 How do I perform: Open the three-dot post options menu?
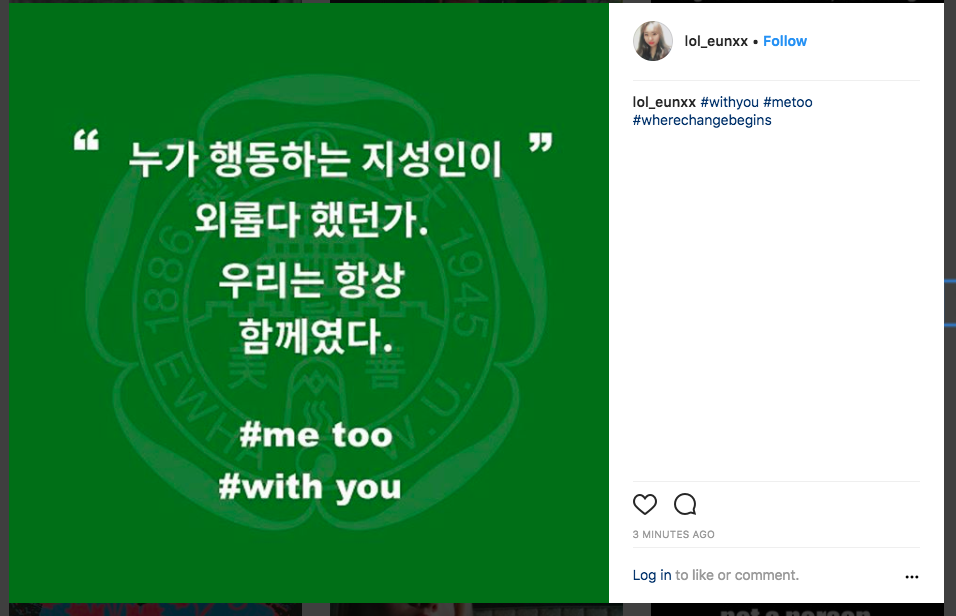(912, 575)
